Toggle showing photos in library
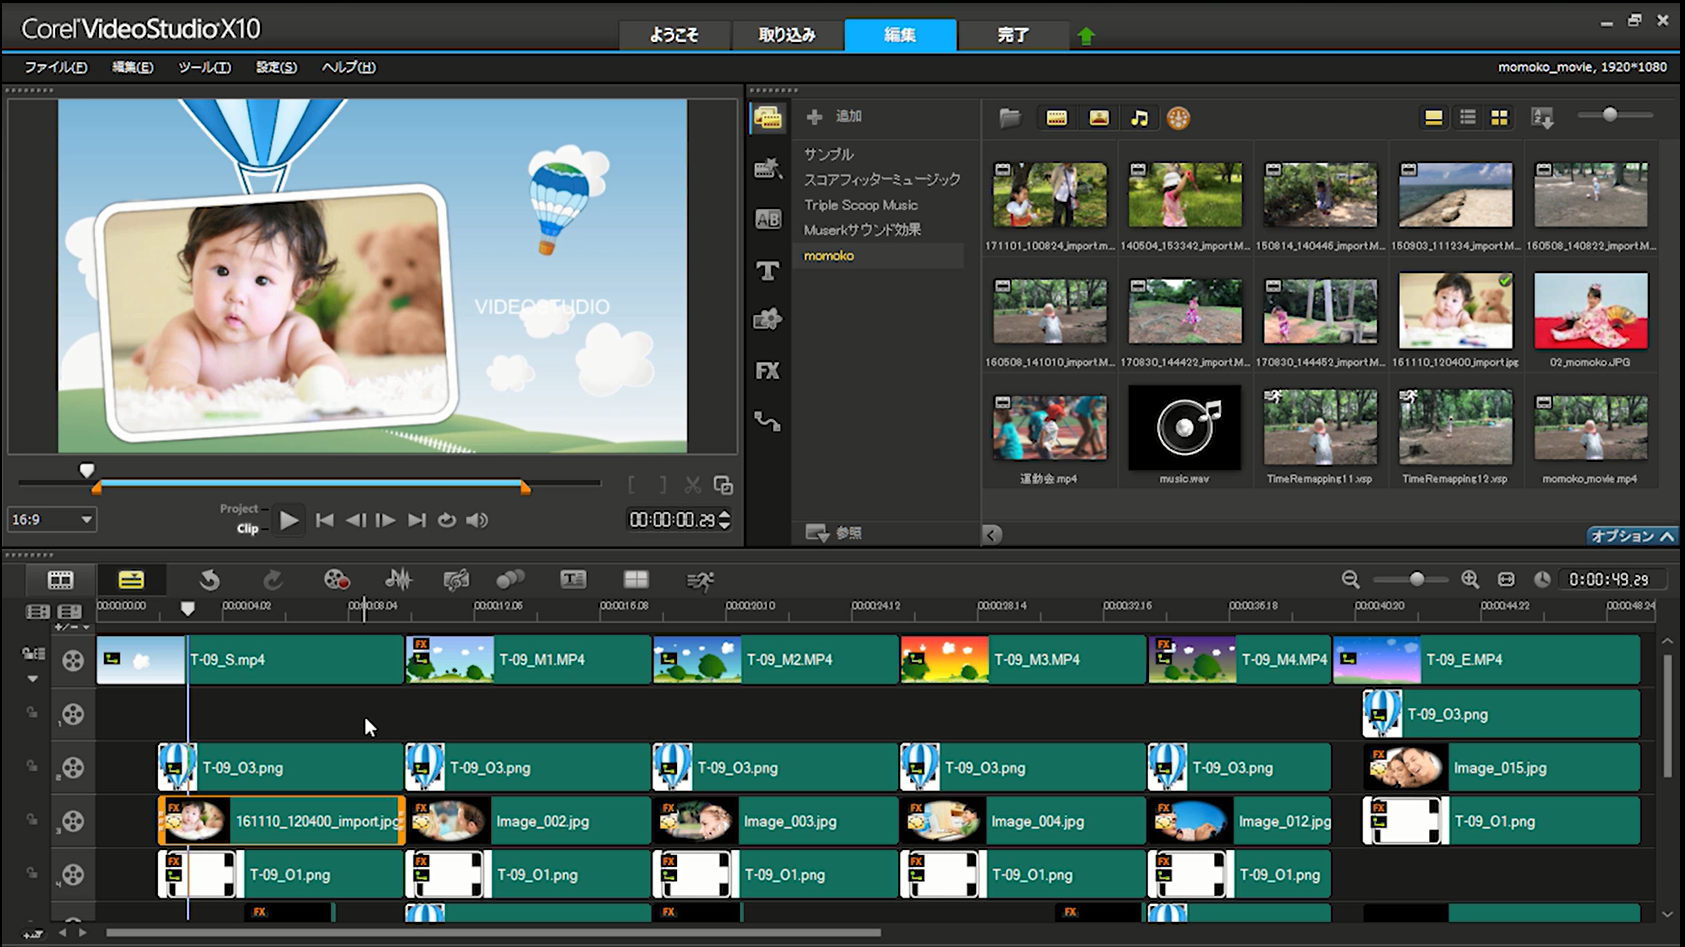Image resolution: width=1685 pixels, height=947 pixels. click(1098, 118)
